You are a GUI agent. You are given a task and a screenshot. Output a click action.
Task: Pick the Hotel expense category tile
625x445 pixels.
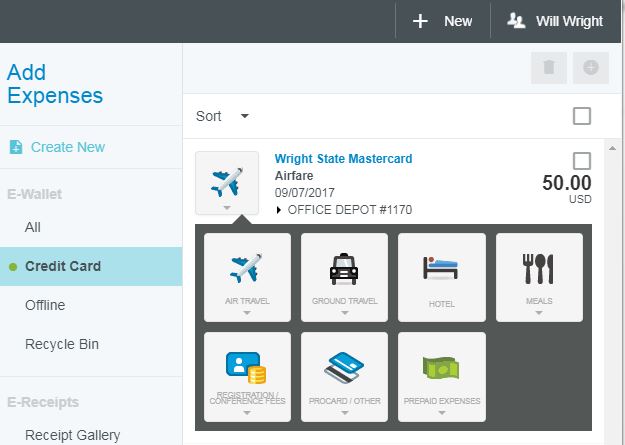point(441,276)
